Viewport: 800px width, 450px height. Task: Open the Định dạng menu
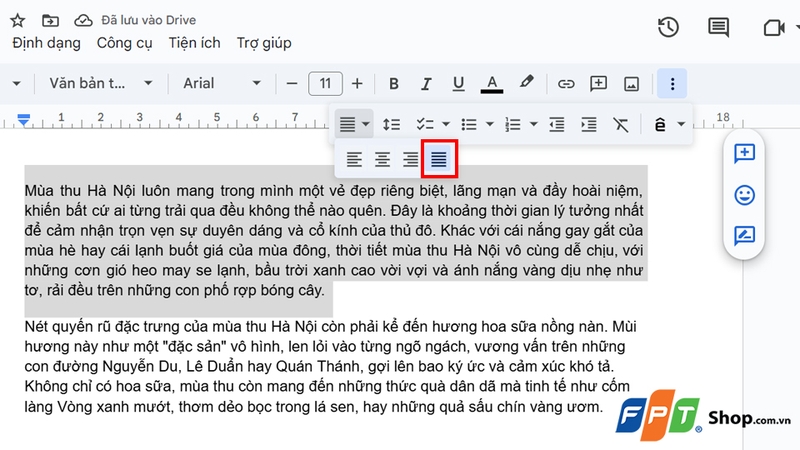pyautogui.click(x=46, y=43)
